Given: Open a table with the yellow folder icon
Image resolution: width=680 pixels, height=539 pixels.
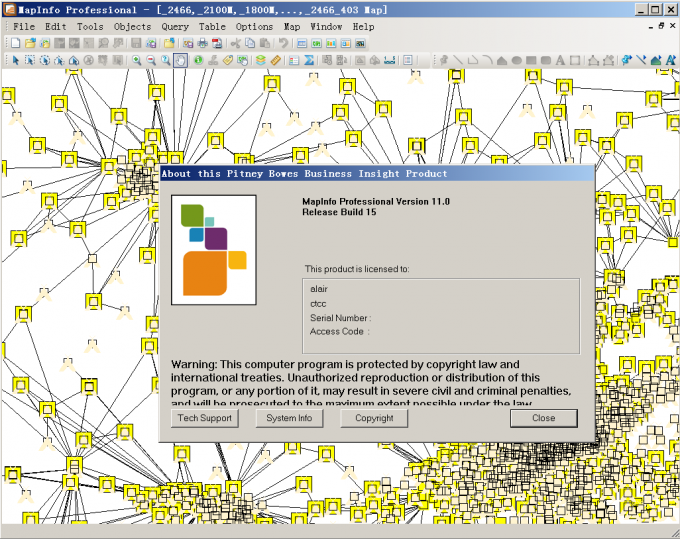Looking at the screenshot, I should tap(30, 43).
